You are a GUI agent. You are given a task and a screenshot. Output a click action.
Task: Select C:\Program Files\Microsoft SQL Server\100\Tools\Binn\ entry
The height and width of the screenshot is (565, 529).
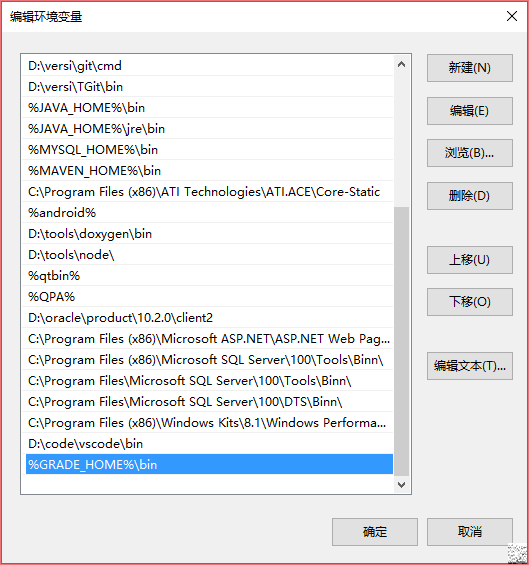pos(208,381)
